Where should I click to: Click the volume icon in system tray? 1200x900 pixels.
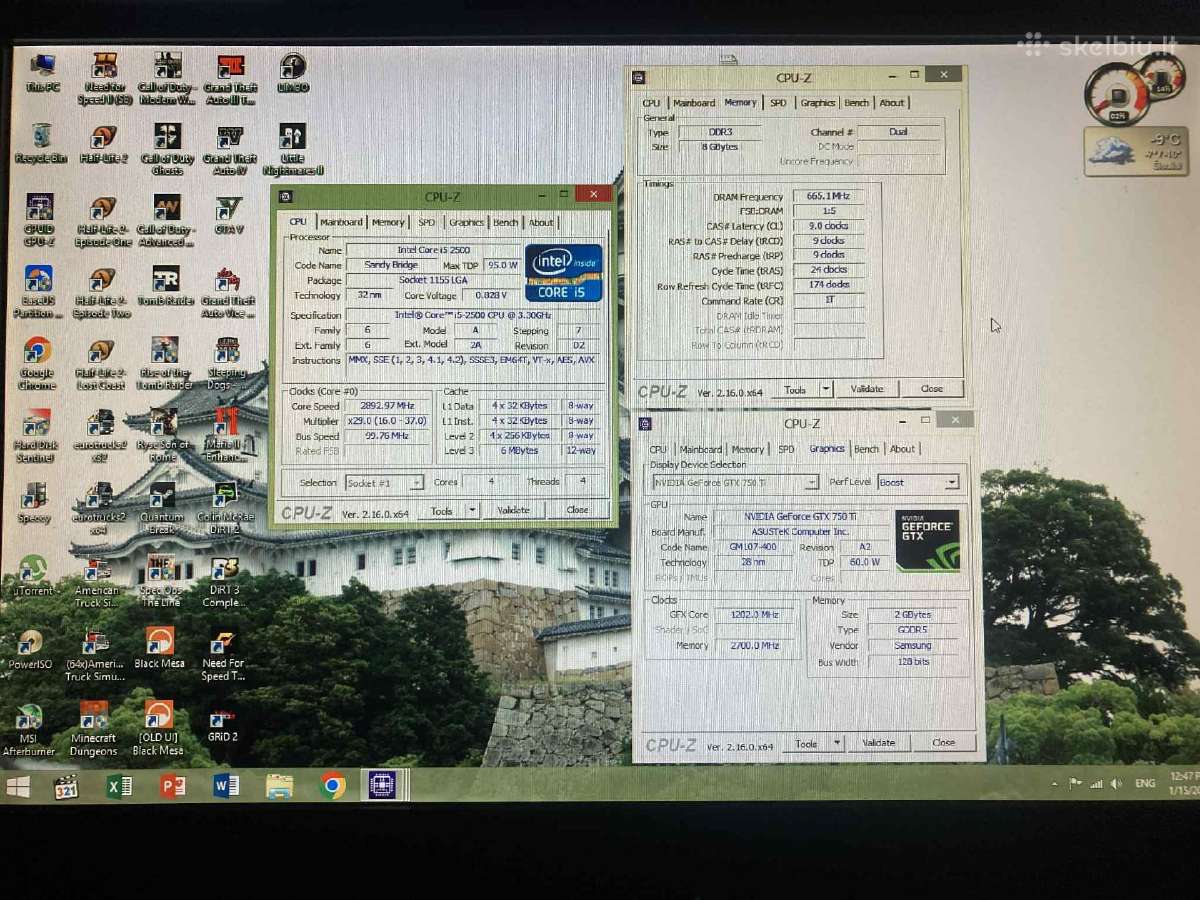point(1116,784)
